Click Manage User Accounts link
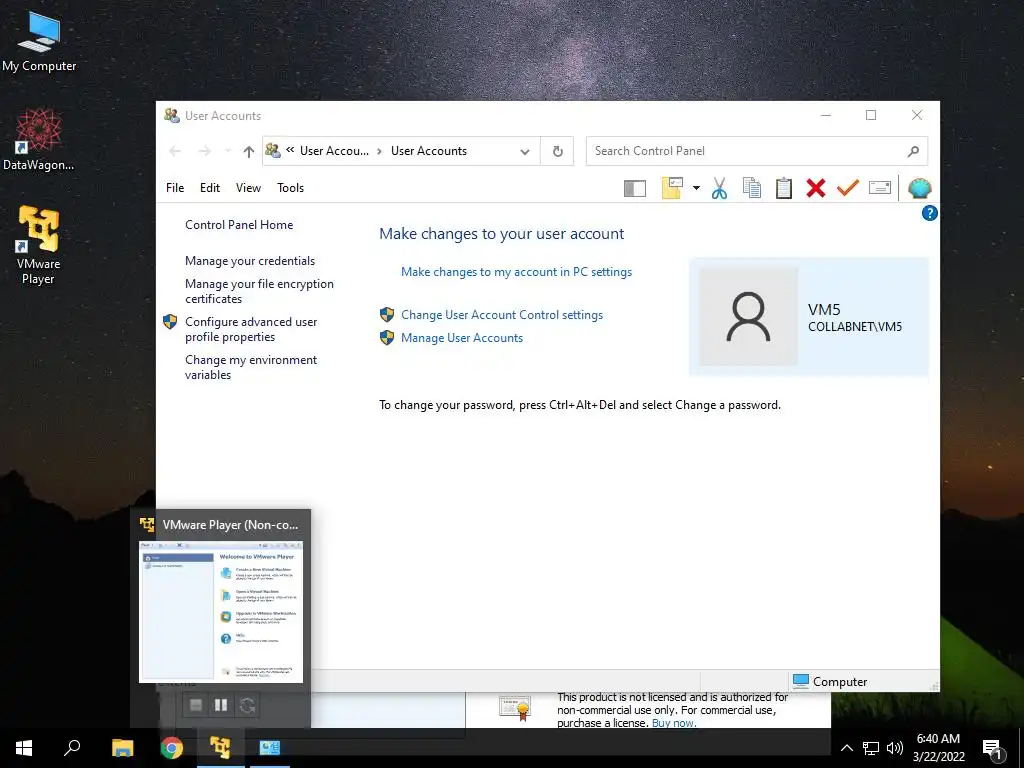The height and width of the screenshot is (768, 1024). 462,338
